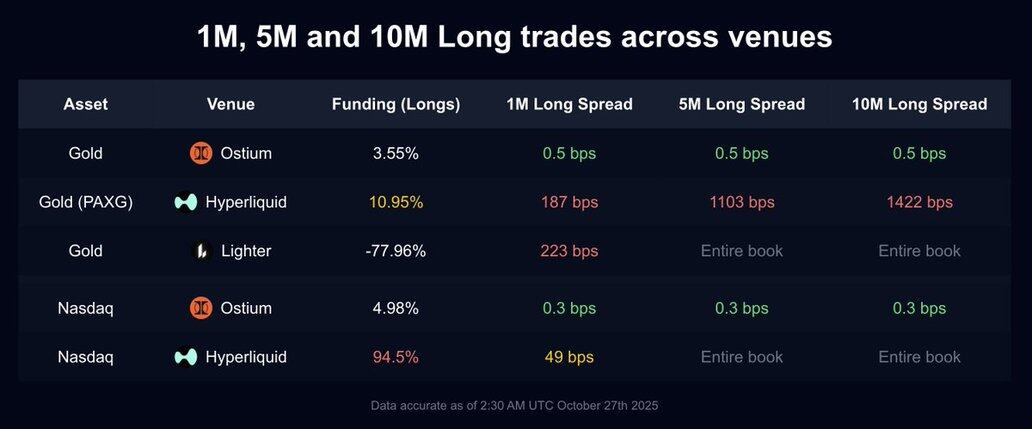Click the 10M Long Spread header
Viewport: 1032px width, 429px height.
919,104
